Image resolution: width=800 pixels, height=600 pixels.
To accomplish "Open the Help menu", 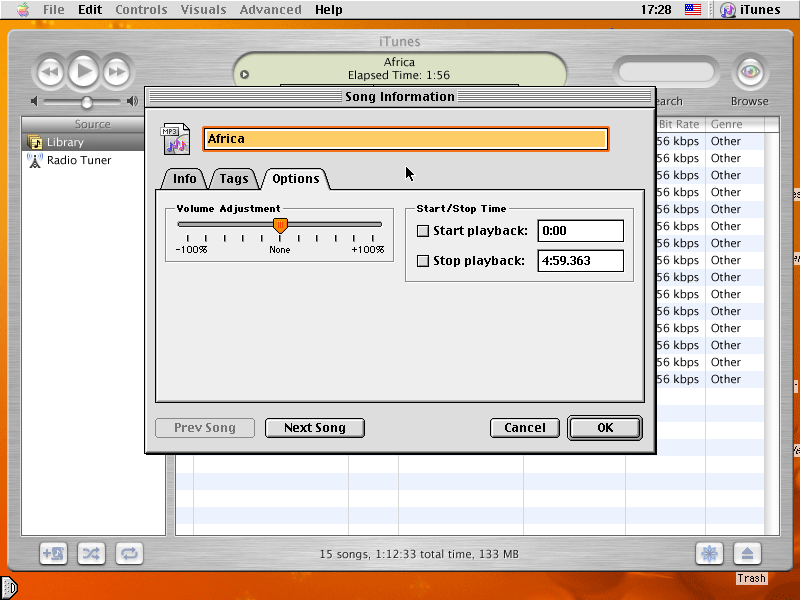I will pyautogui.click(x=329, y=10).
